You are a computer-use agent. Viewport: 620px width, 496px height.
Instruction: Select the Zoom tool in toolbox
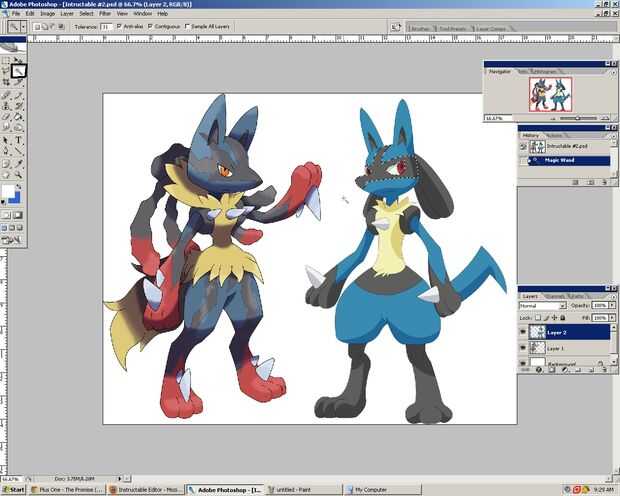(19, 176)
